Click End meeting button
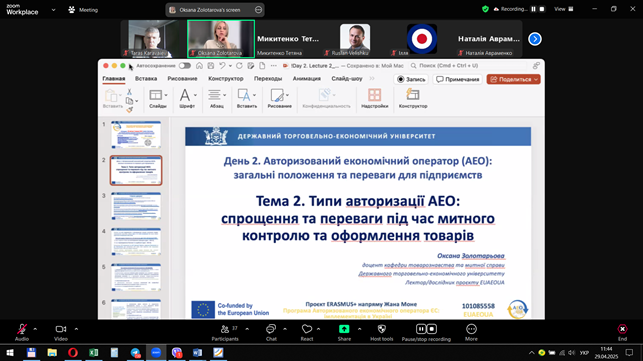 pyautogui.click(x=622, y=331)
